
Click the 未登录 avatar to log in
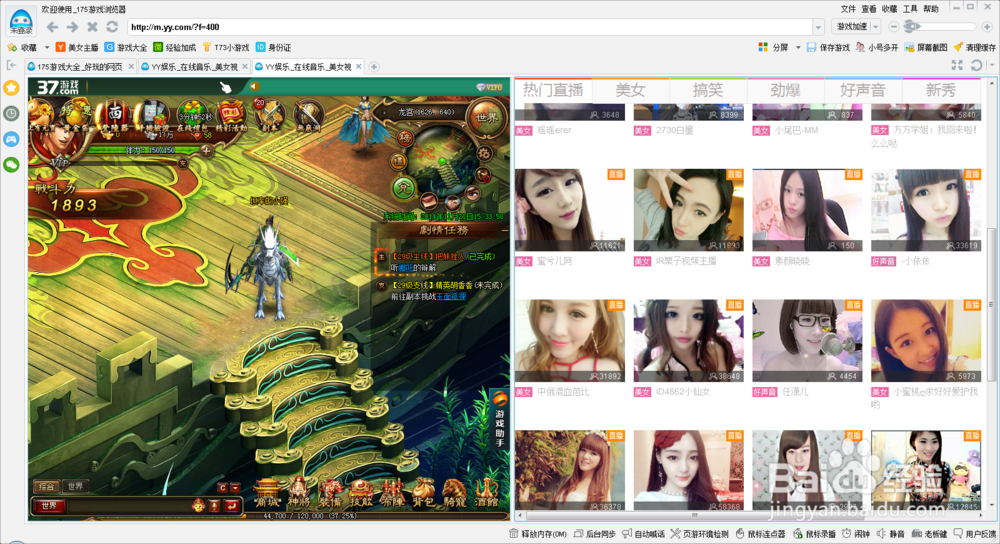(21, 21)
